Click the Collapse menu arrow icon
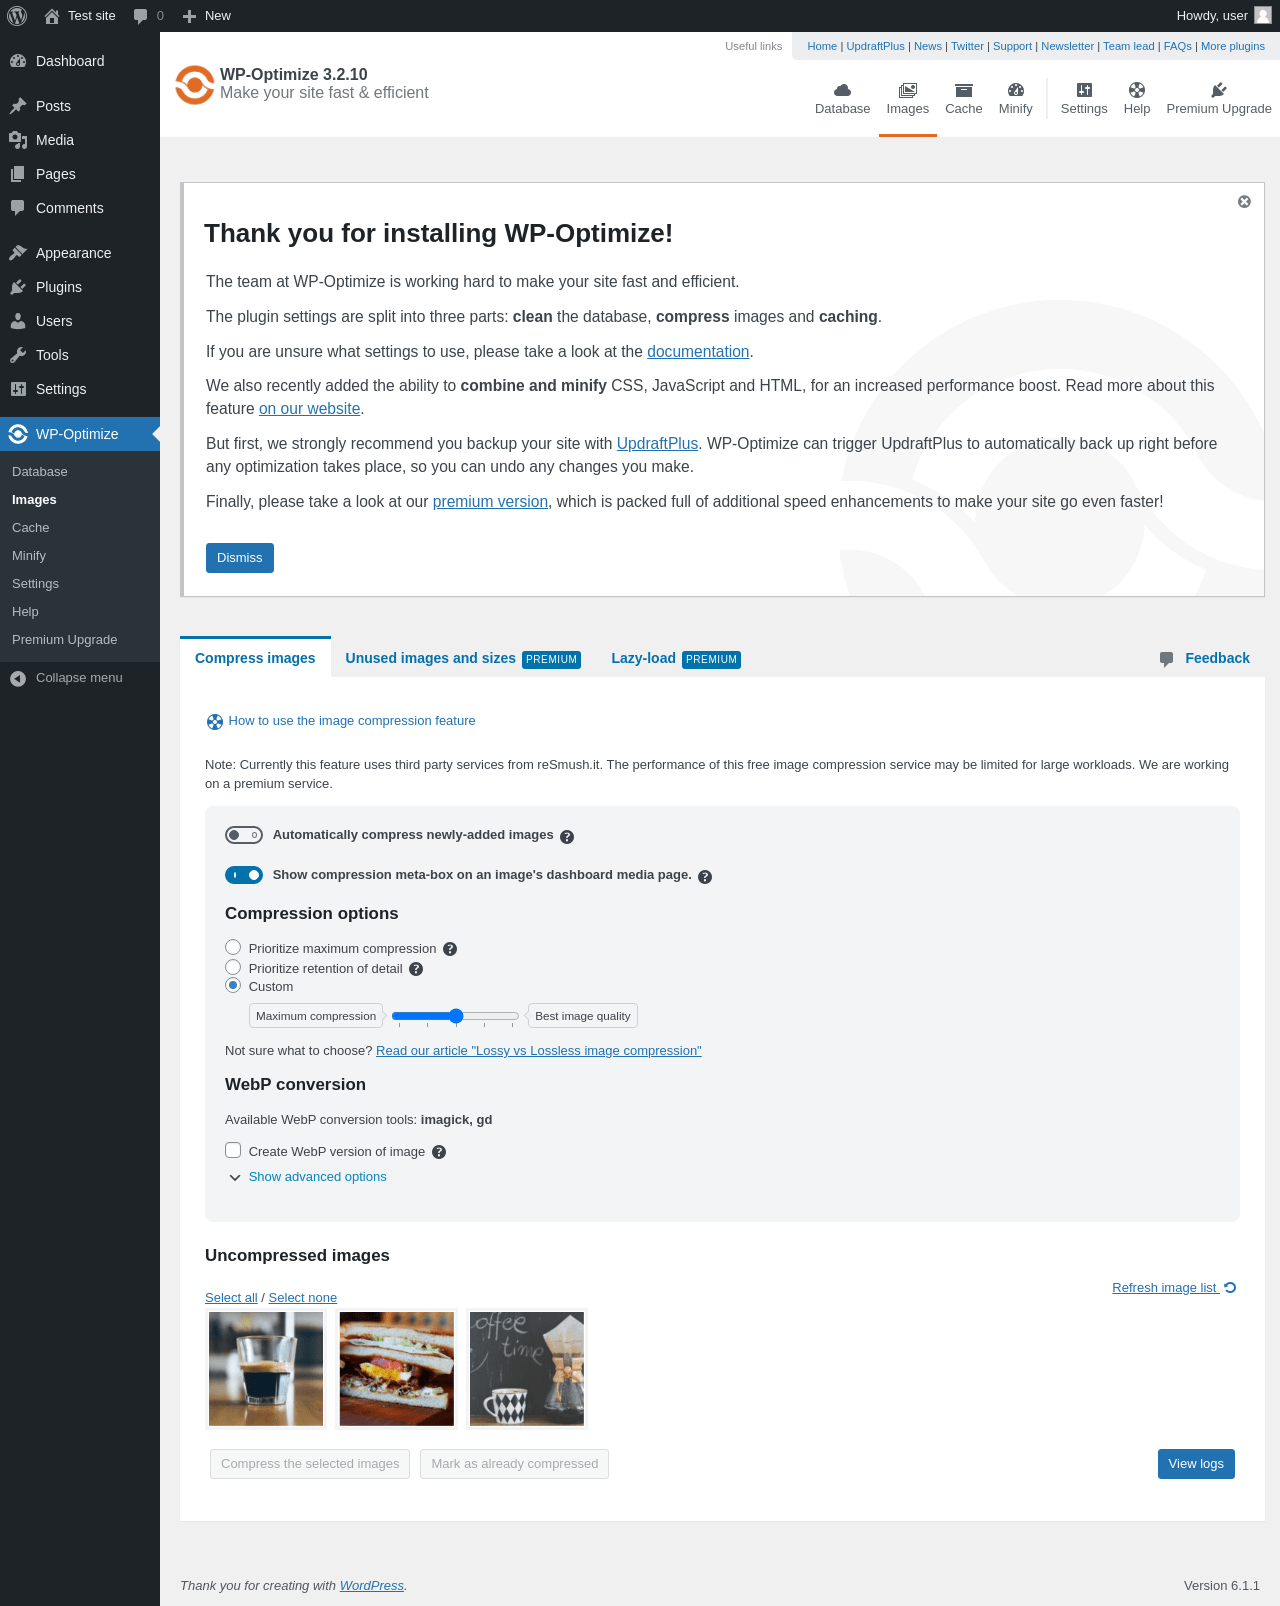Screen dimensions: 1280x1606 point(18,678)
